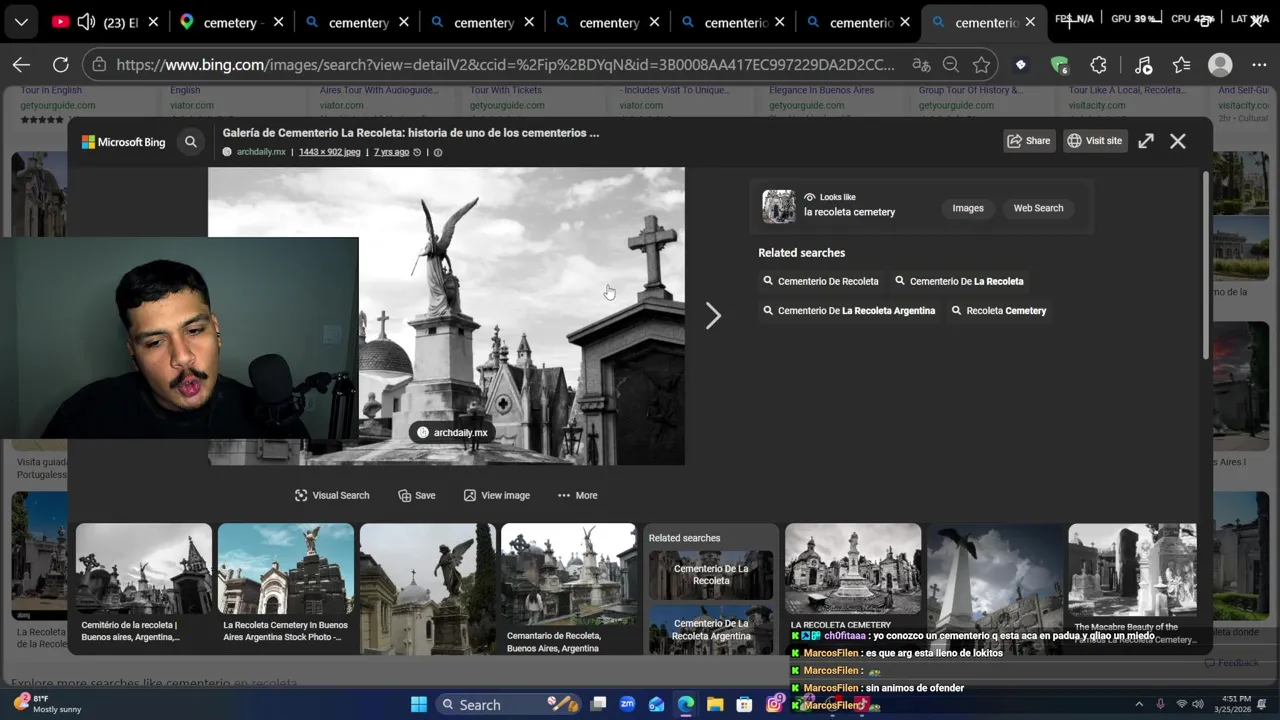Image resolution: width=1280 pixels, height=720 pixels.
Task: Click the View image button
Action: (497, 495)
